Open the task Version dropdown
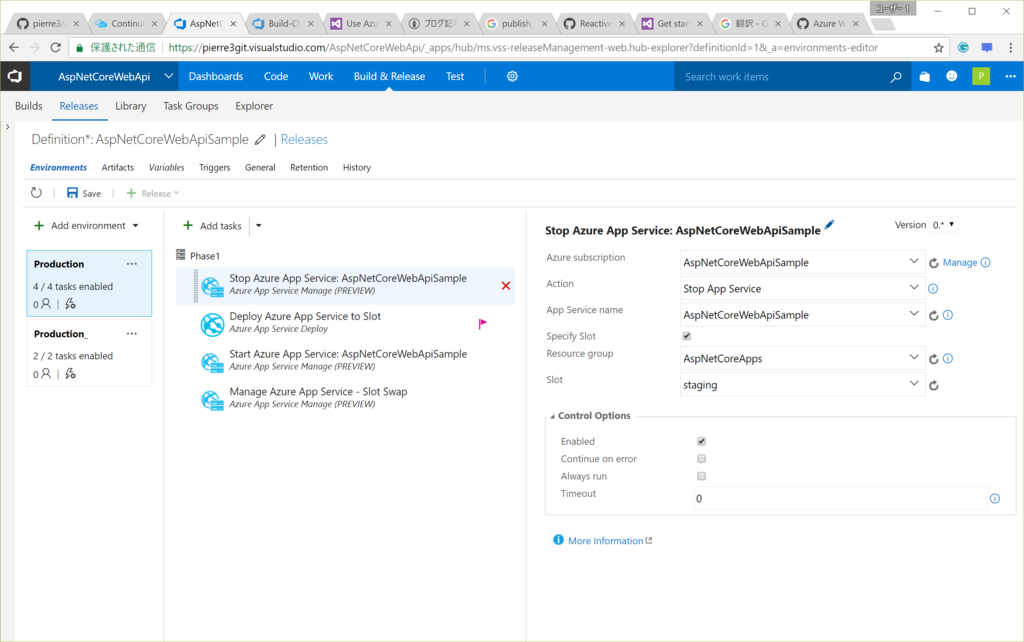Screen dimensions: 1024x642 (944, 225)
